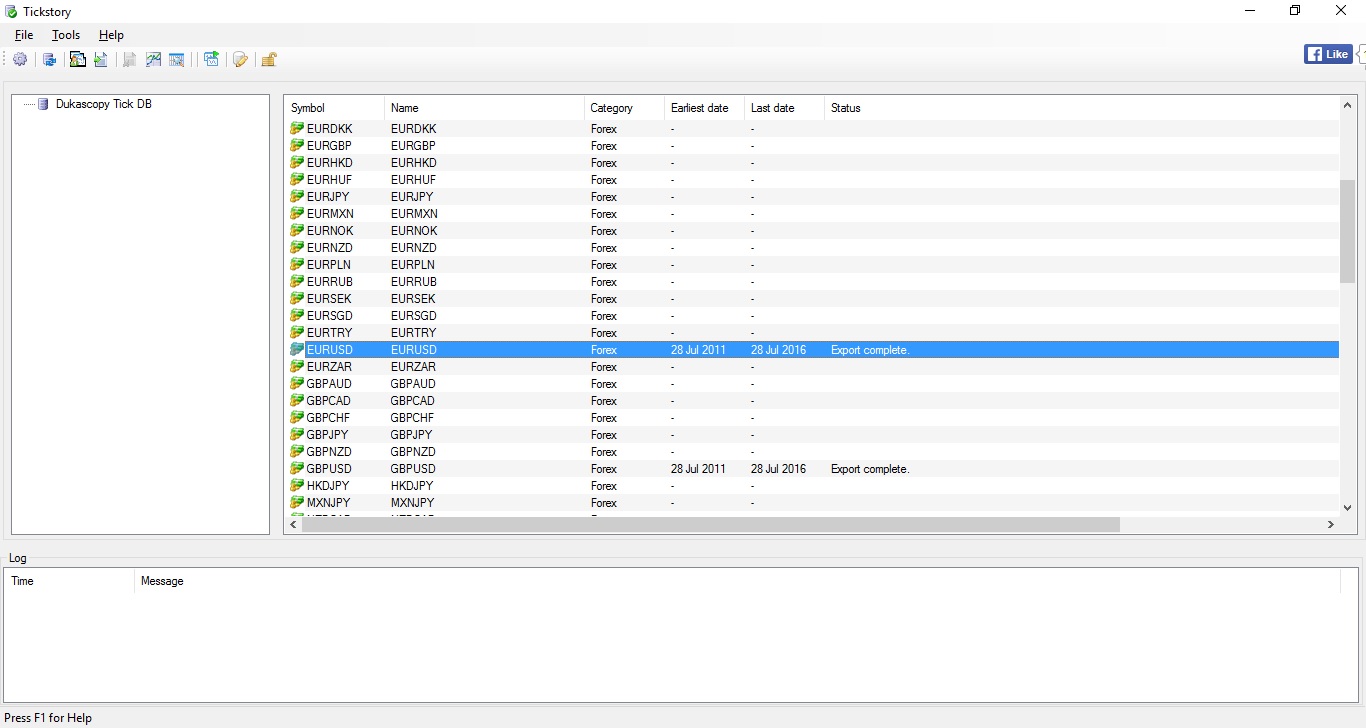This screenshot has height=728, width=1366.
Task: Open the chart view toolbar icon
Action: (153, 60)
